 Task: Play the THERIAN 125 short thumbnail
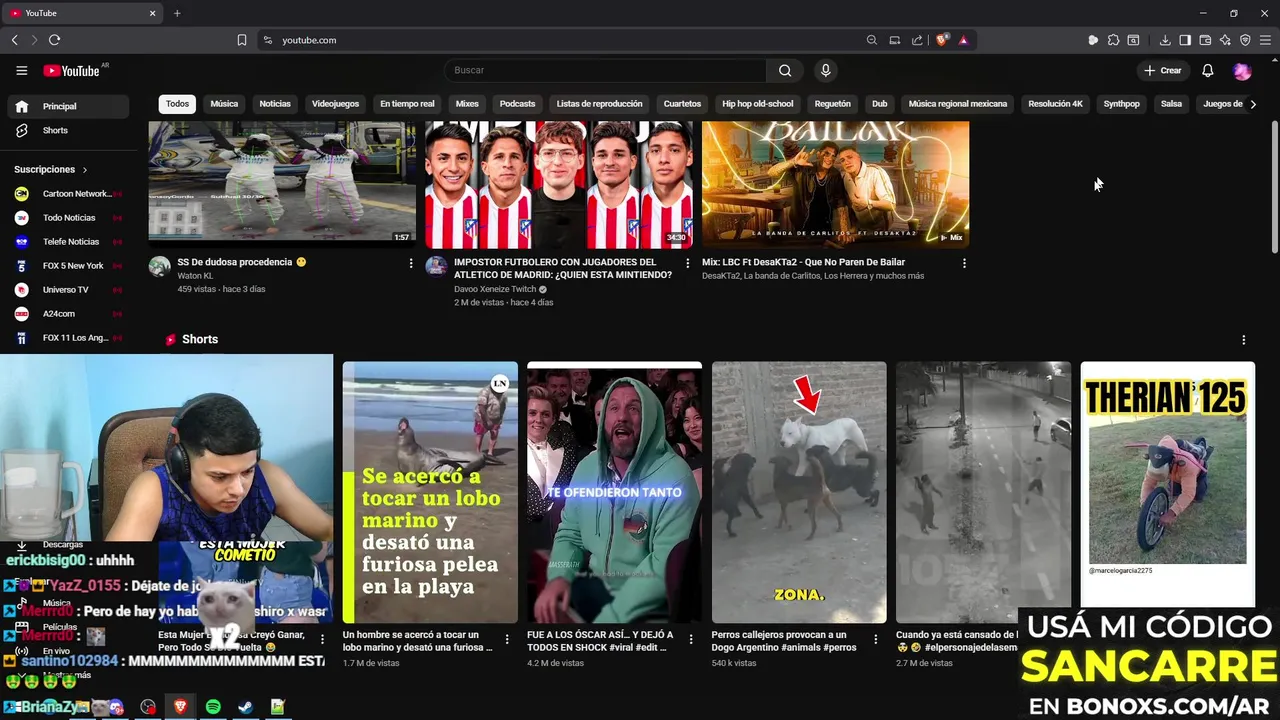pos(1167,484)
